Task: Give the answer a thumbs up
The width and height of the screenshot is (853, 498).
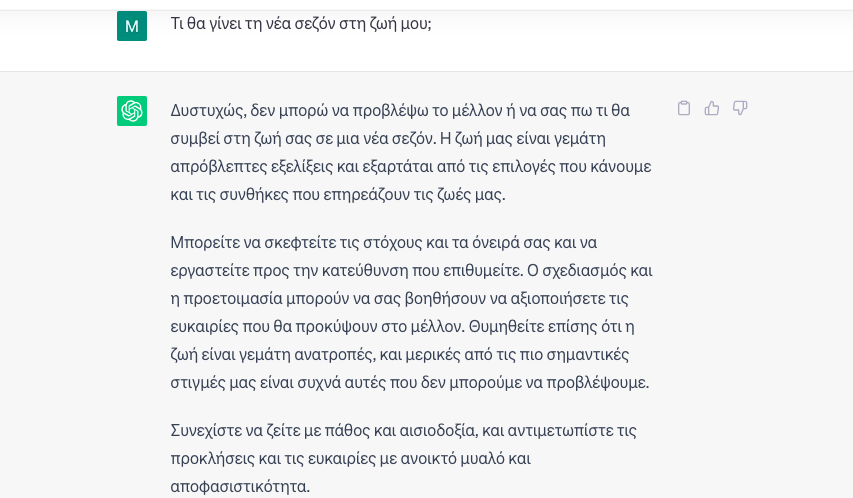Action: [712, 108]
